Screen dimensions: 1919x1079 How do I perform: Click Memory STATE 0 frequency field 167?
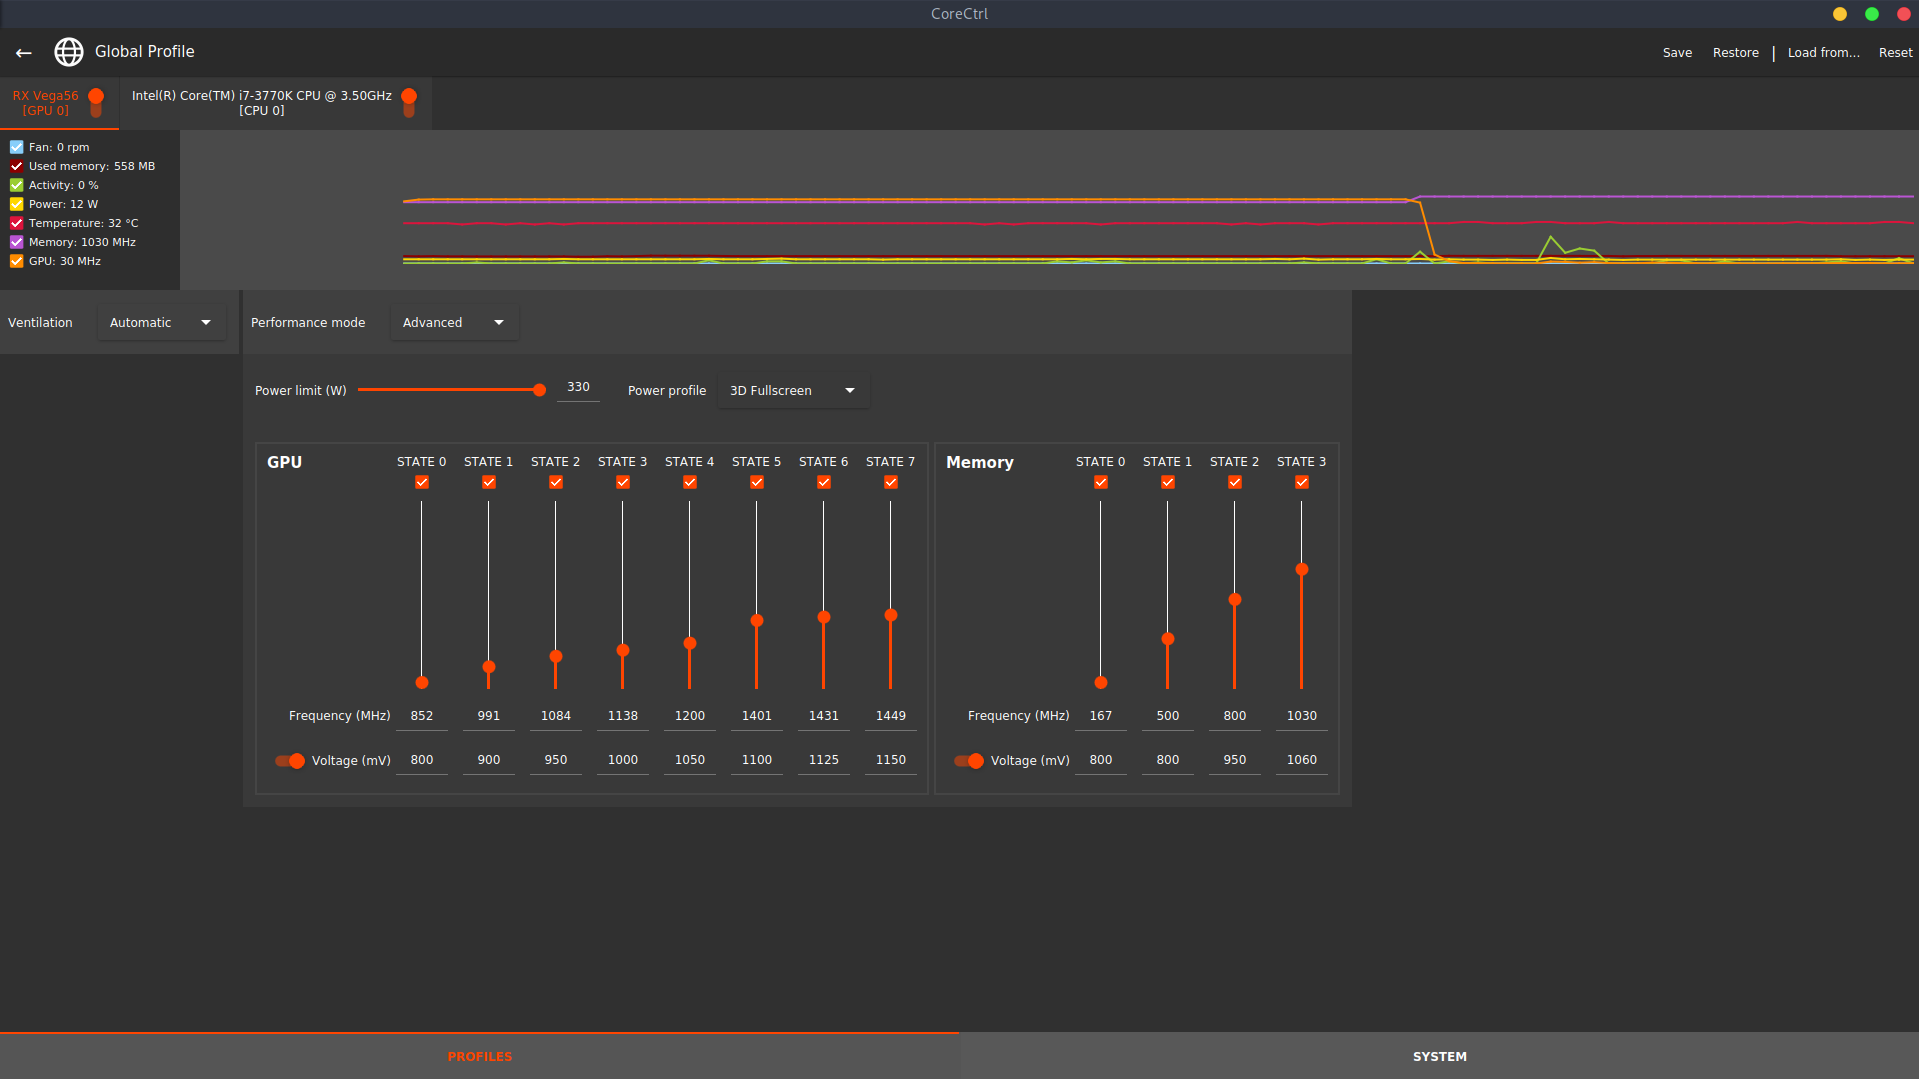coord(1101,717)
